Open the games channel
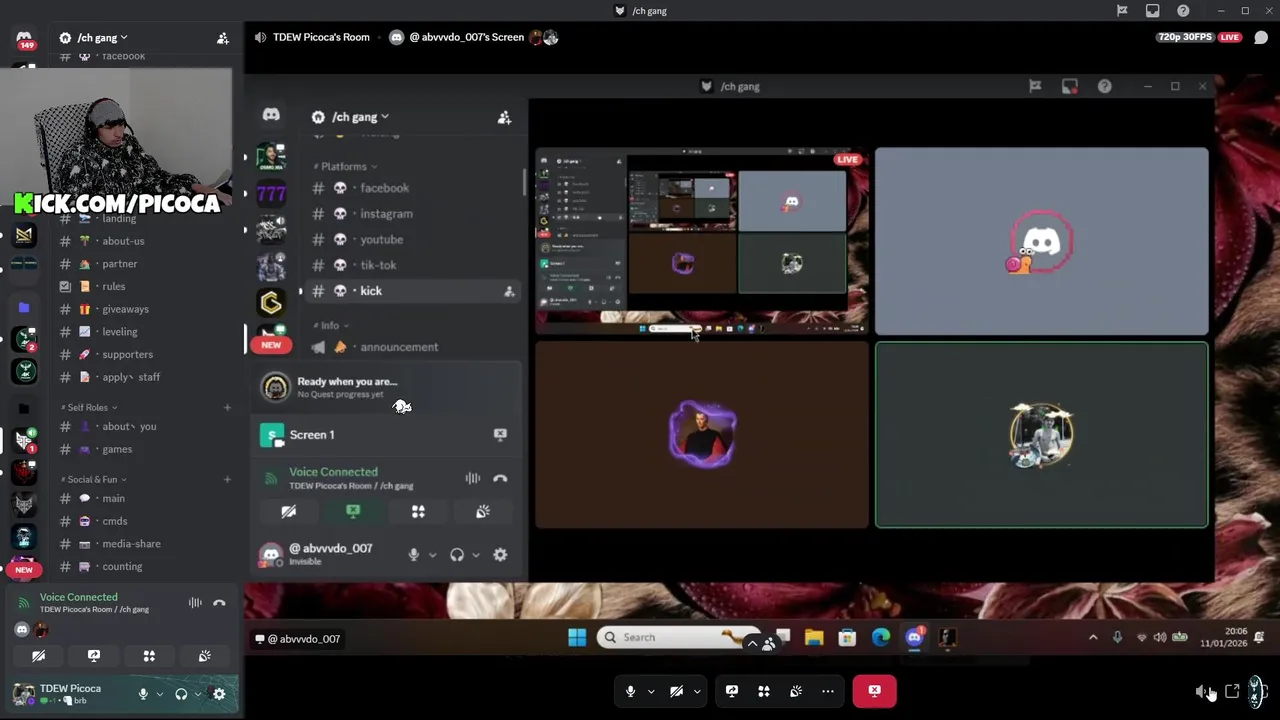 (117, 449)
